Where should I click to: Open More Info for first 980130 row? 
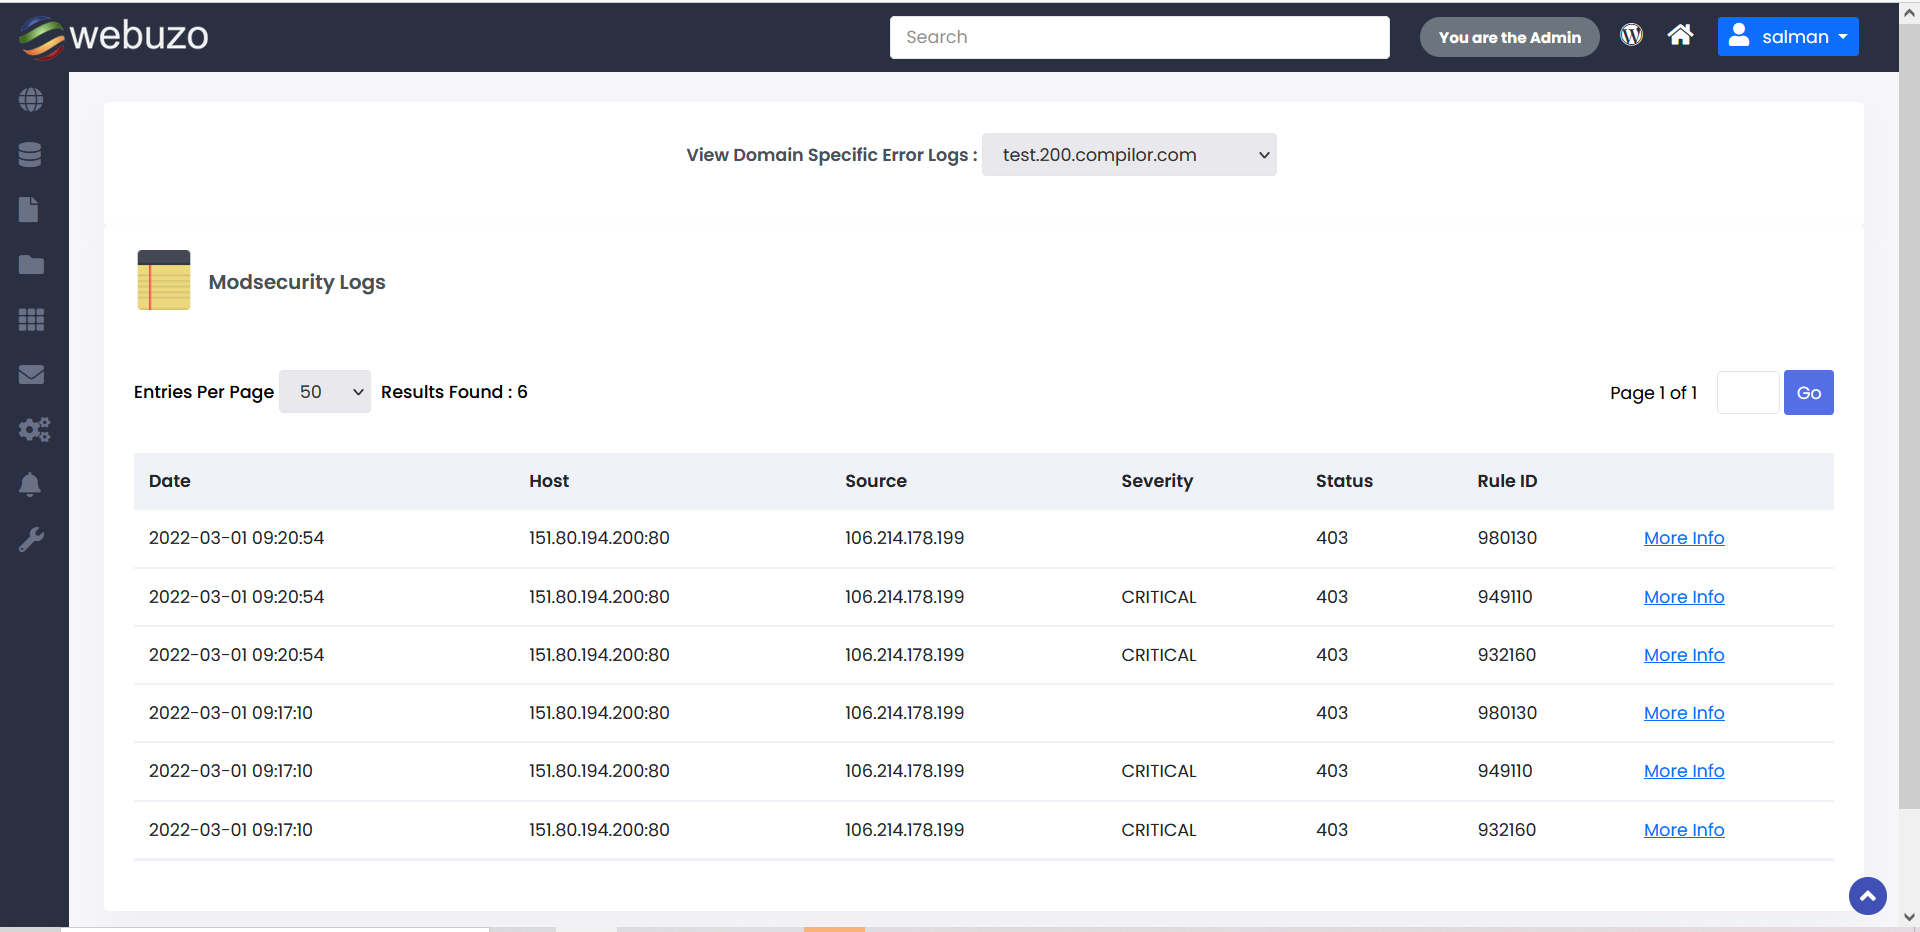tap(1684, 538)
